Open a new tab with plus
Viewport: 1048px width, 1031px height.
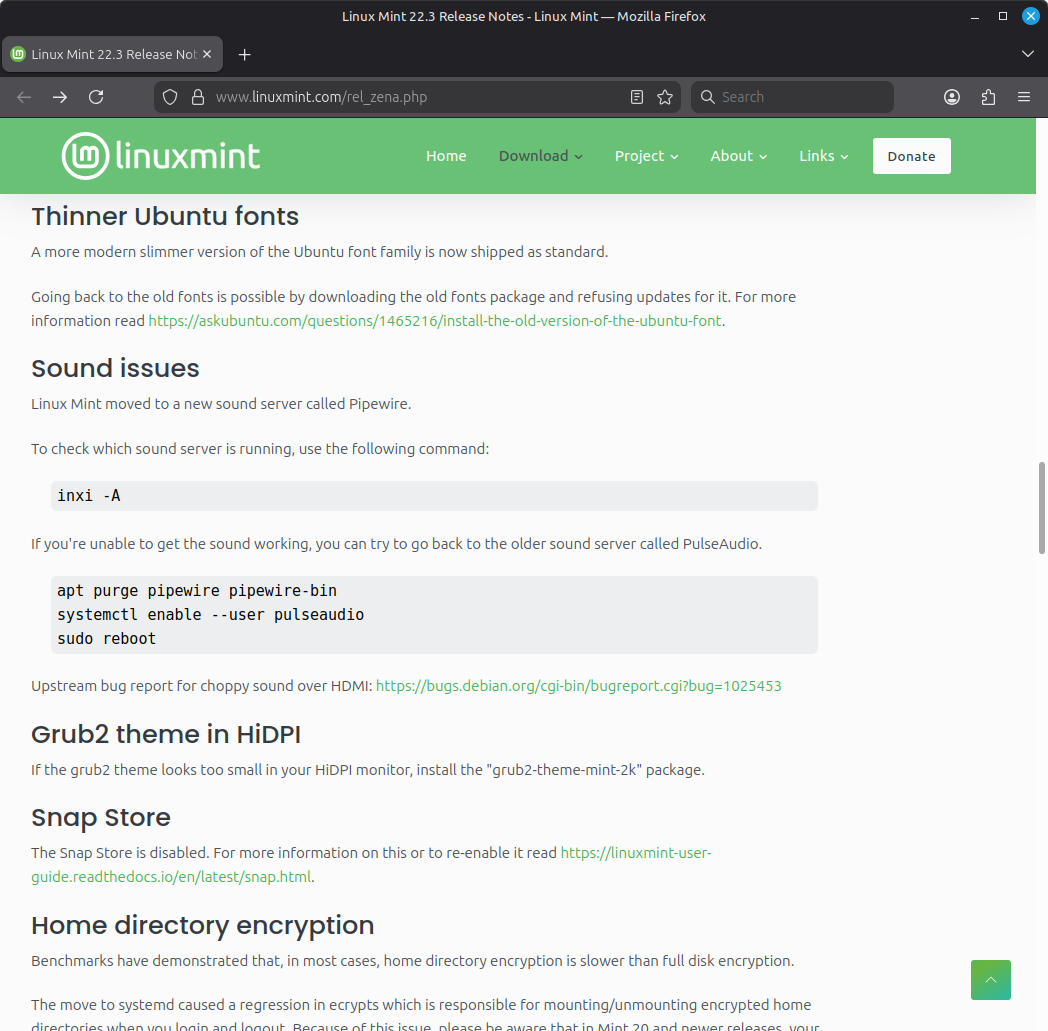[245, 55]
